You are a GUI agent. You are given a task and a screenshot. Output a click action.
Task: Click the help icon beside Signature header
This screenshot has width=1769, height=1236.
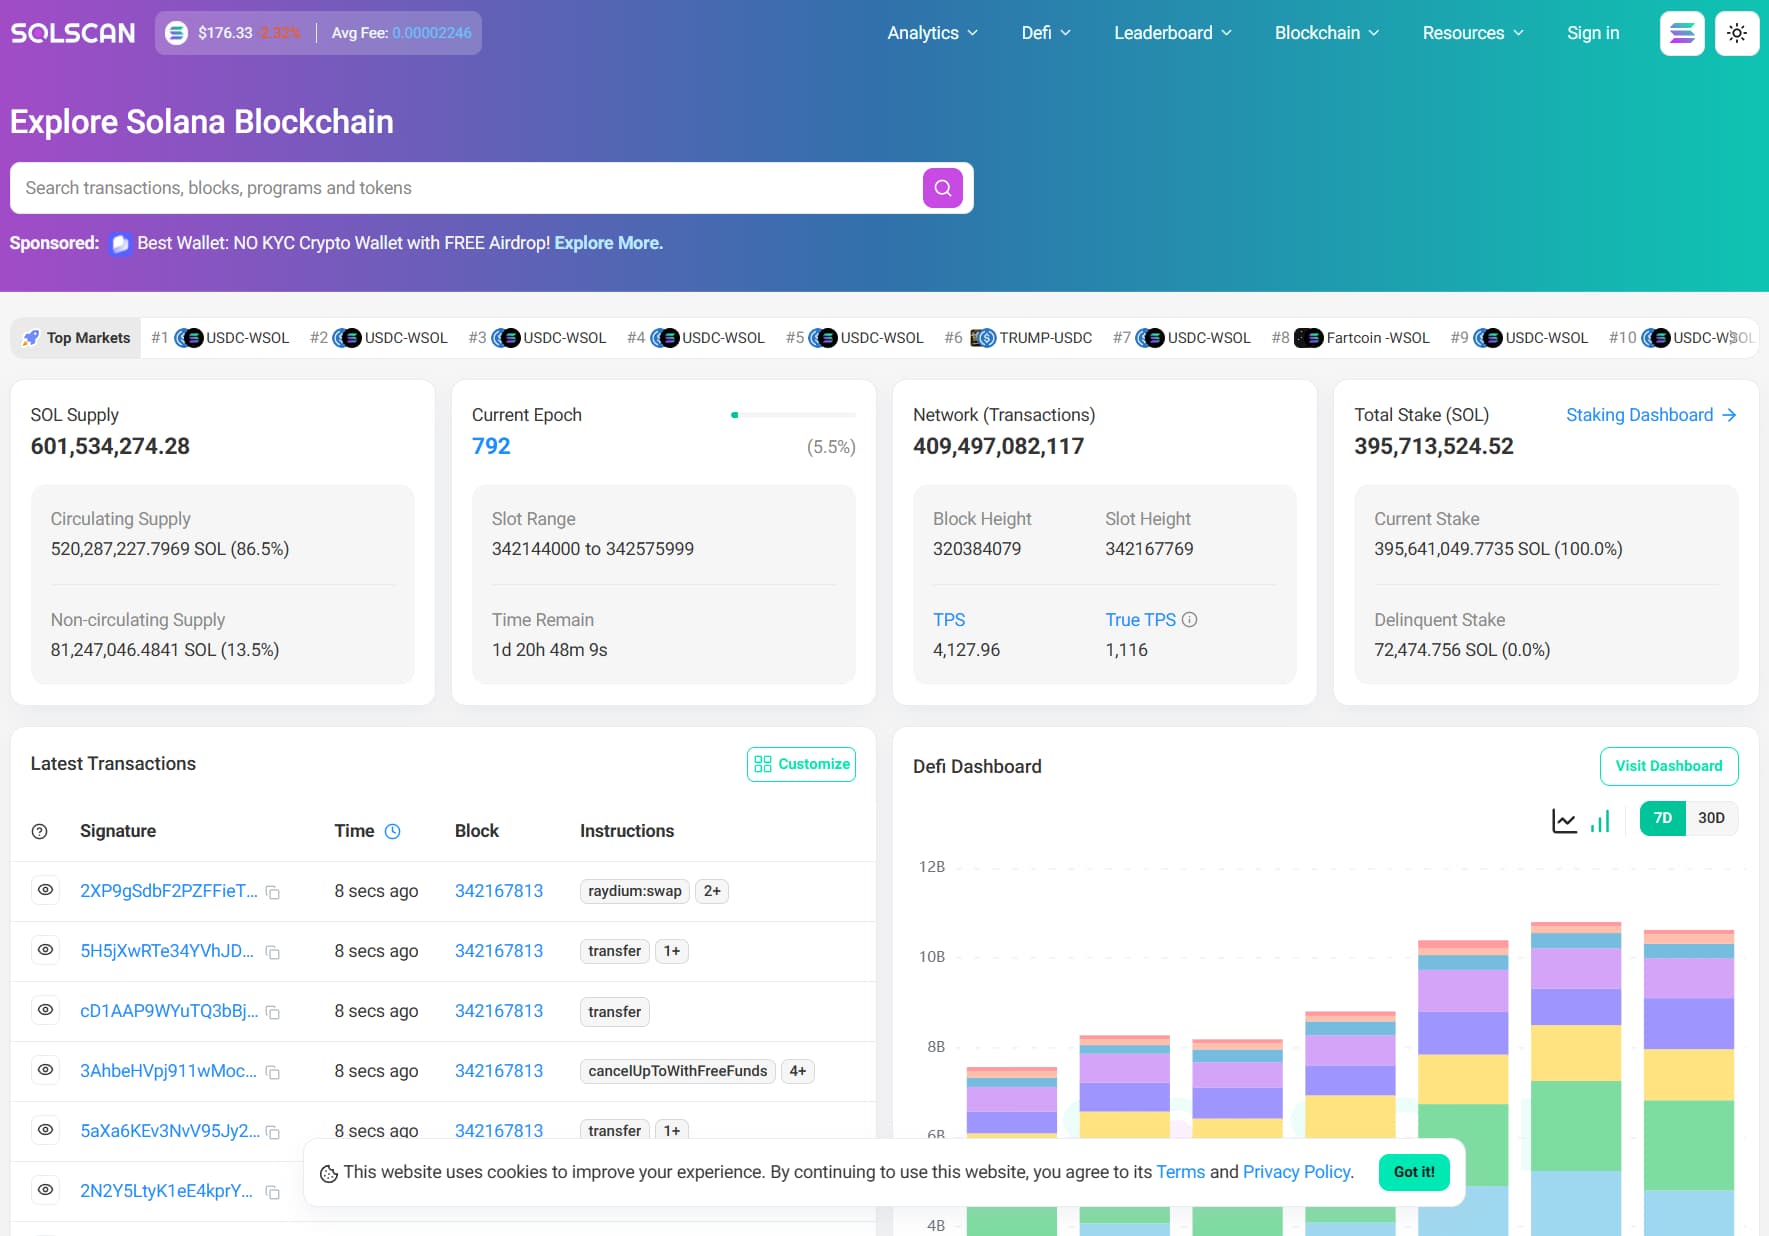point(40,831)
